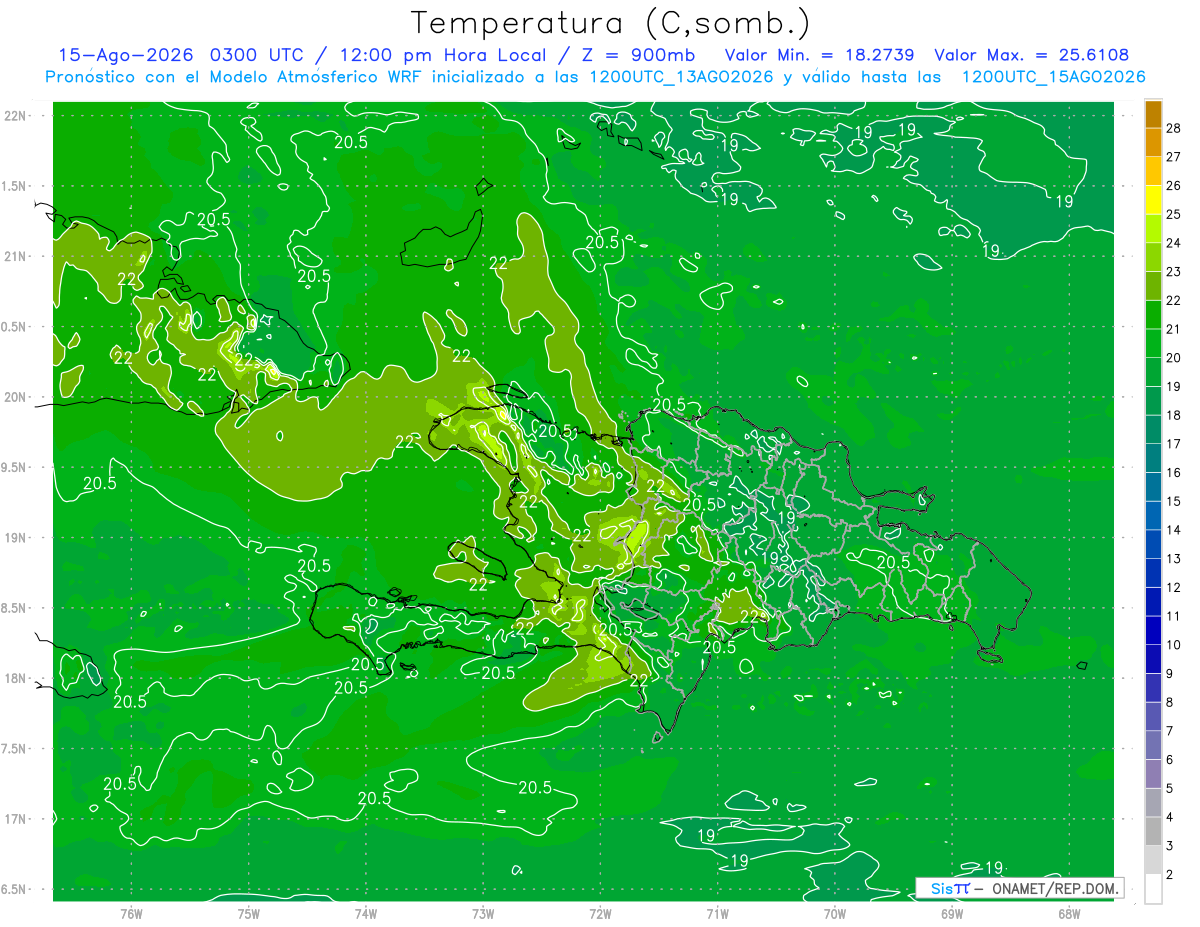Pick the dark orange swatch above the 28 label

pyautogui.click(x=1153, y=114)
